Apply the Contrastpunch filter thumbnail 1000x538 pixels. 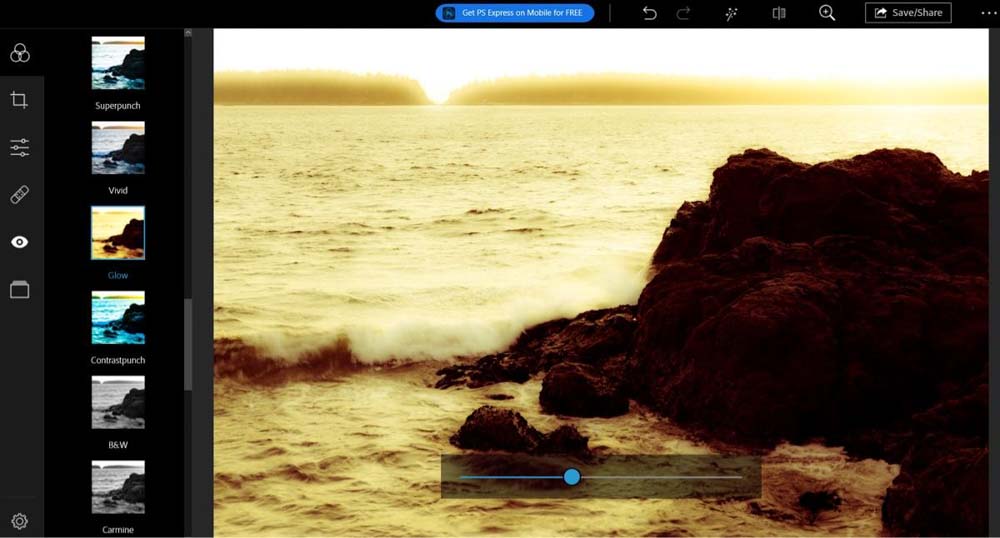[118, 317]
